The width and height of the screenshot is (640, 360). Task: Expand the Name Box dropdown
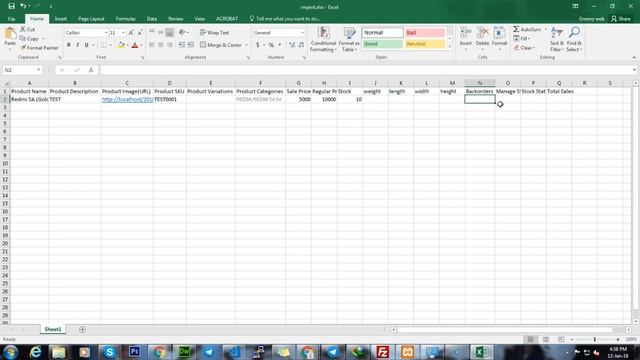(38, 70)
